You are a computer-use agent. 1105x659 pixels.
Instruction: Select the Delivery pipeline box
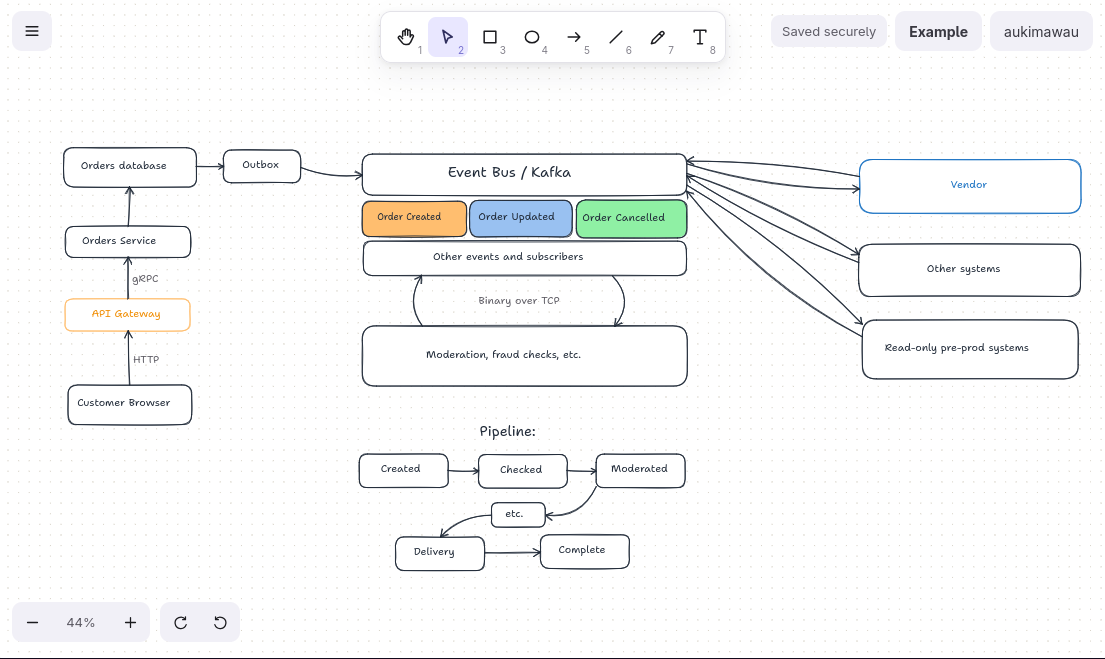pos(440,553)
